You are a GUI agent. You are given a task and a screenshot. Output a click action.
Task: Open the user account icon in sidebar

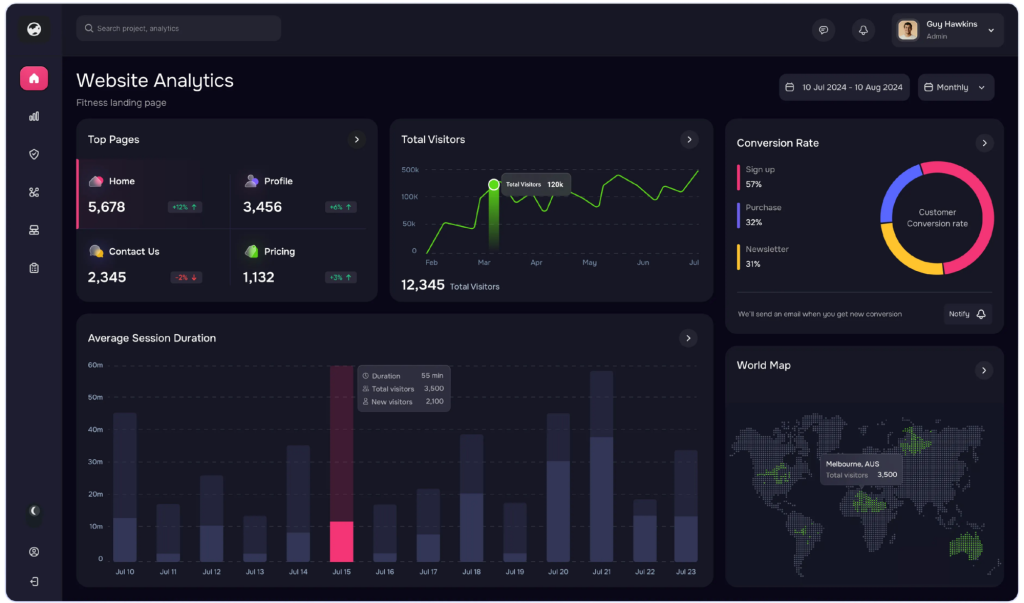coord(34,551)
